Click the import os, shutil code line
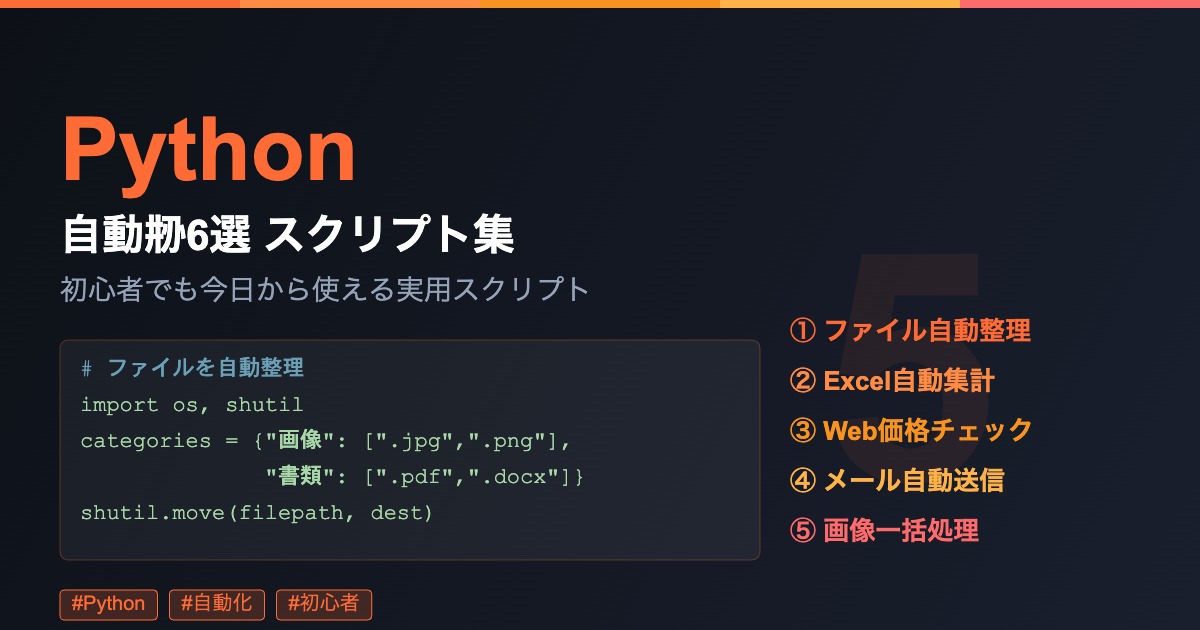 [191, 405]
